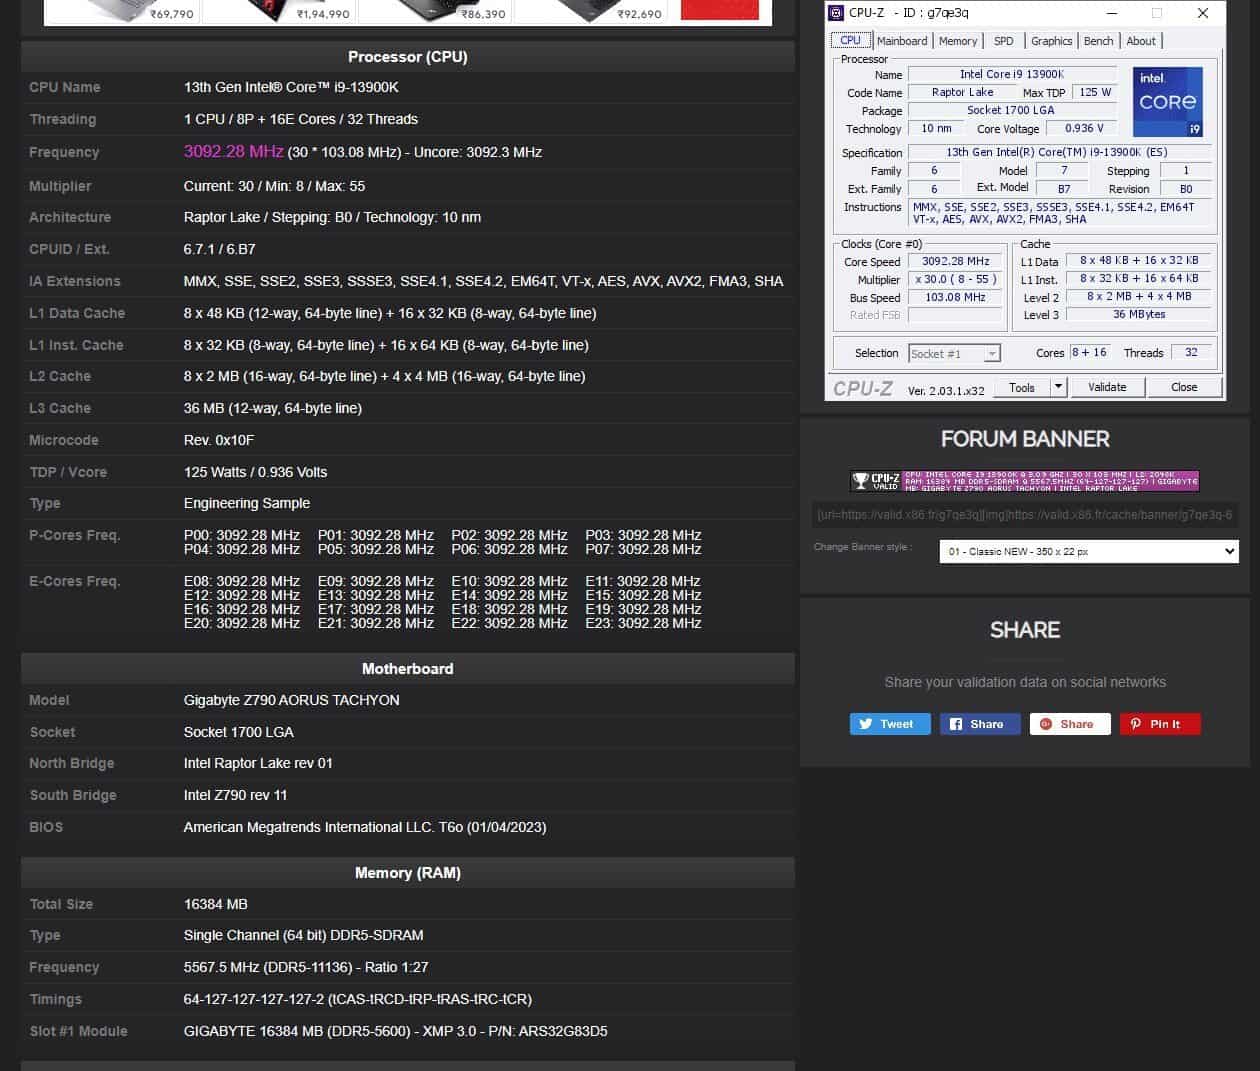1260x1071 pixels.
Task: Click the Facebook Share button
Action: pos(979,724)
